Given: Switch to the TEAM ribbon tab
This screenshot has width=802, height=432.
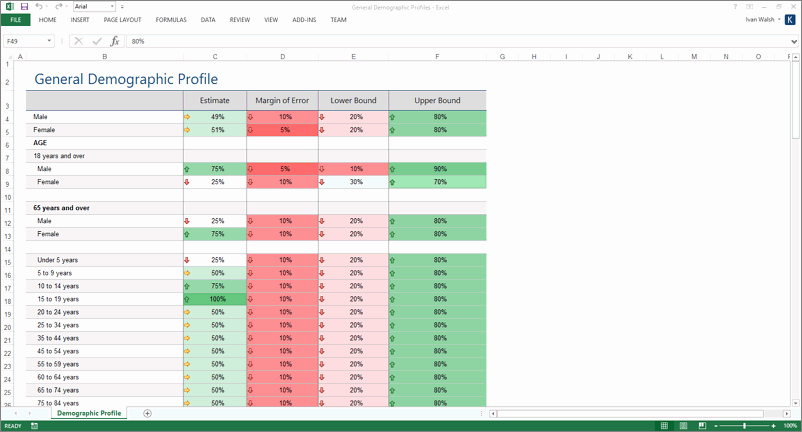Looking at the screenshot, I should (338, 20).
